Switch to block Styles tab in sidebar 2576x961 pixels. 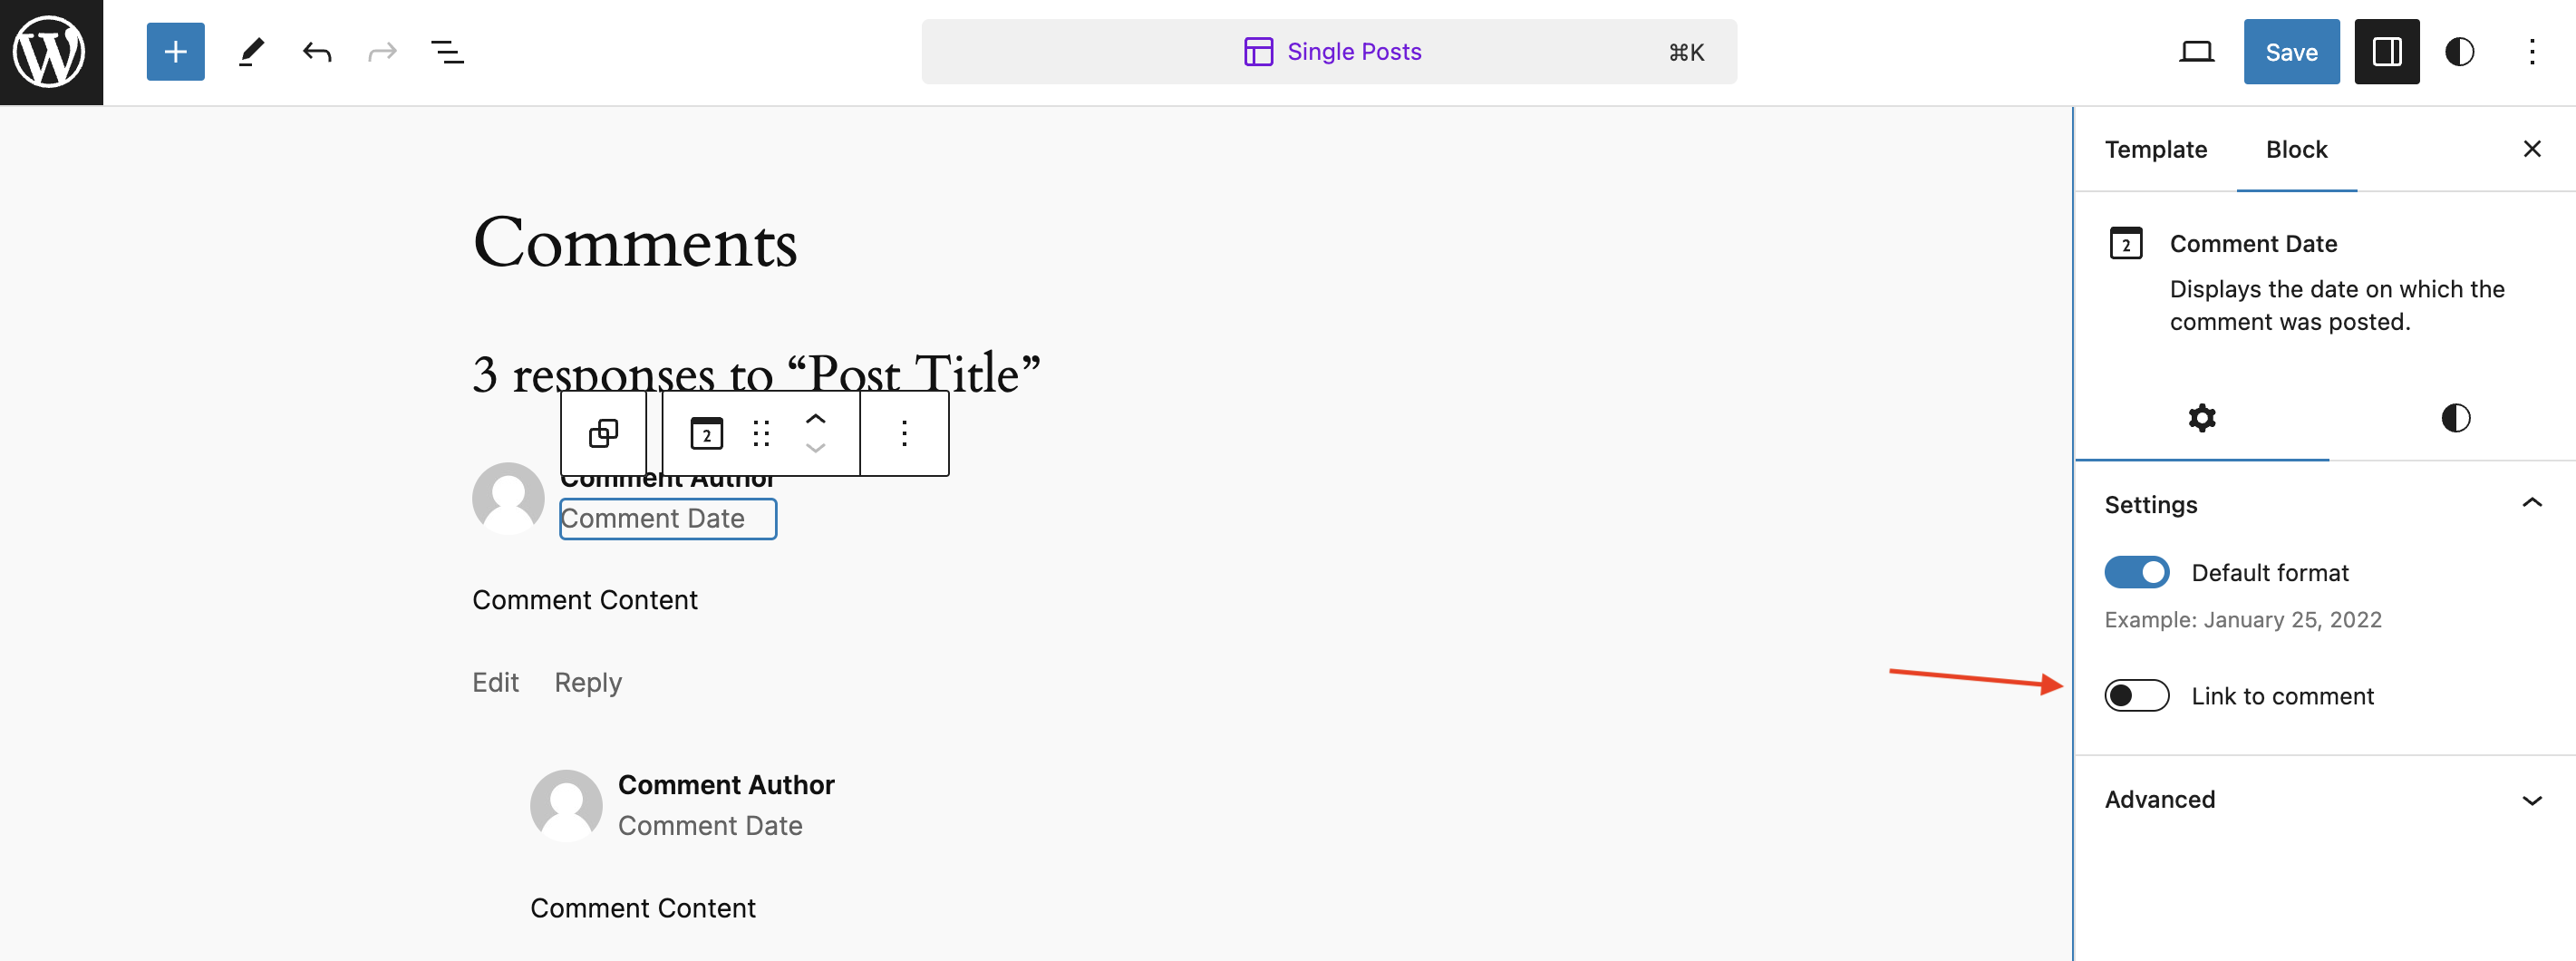(2455, 417)
